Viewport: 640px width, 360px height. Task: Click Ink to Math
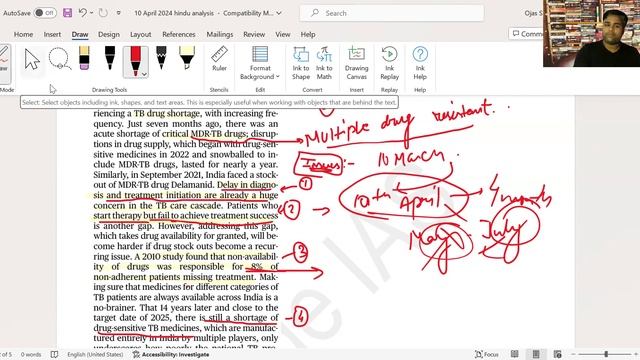click(x=324, y=63)
